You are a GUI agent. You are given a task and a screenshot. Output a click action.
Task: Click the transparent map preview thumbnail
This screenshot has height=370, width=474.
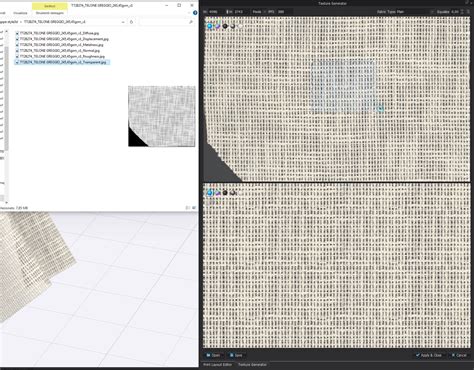(162, 116)
